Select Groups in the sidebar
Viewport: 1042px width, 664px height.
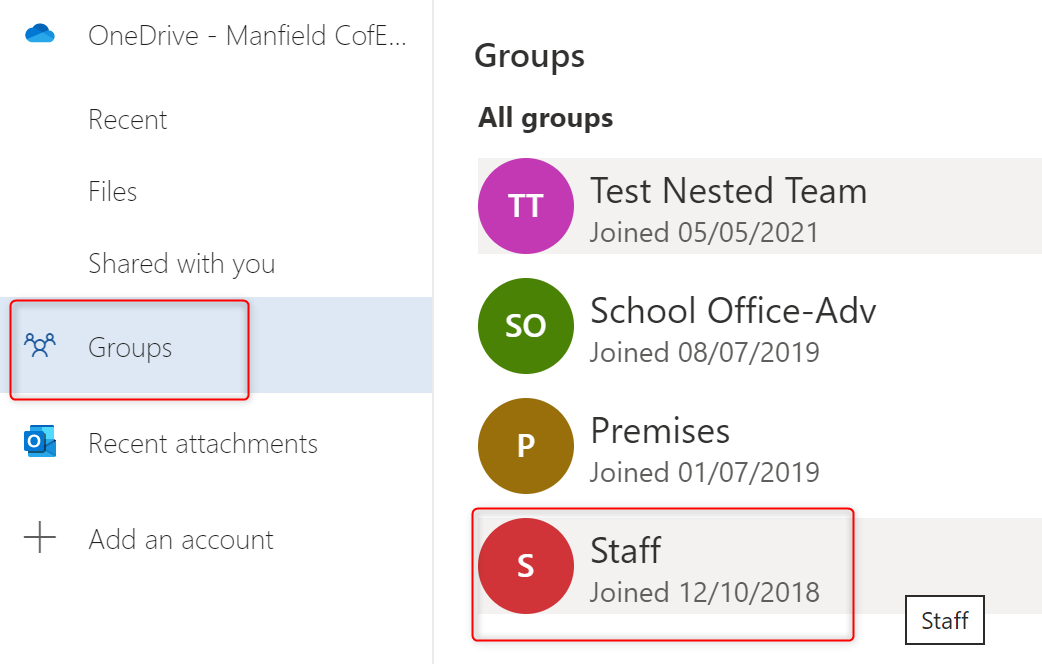coord(130,348)
